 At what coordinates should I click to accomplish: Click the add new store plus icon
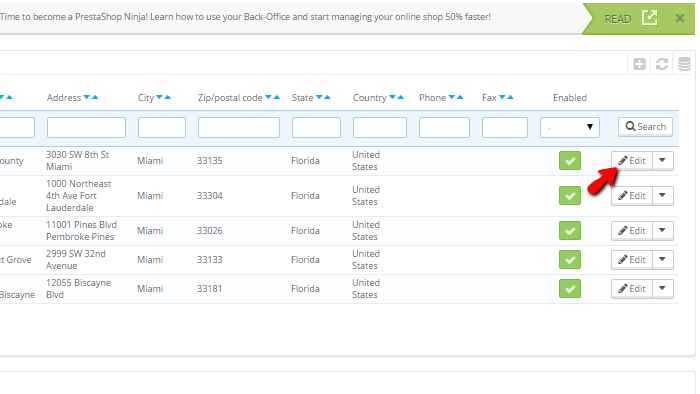click(639, 64)
